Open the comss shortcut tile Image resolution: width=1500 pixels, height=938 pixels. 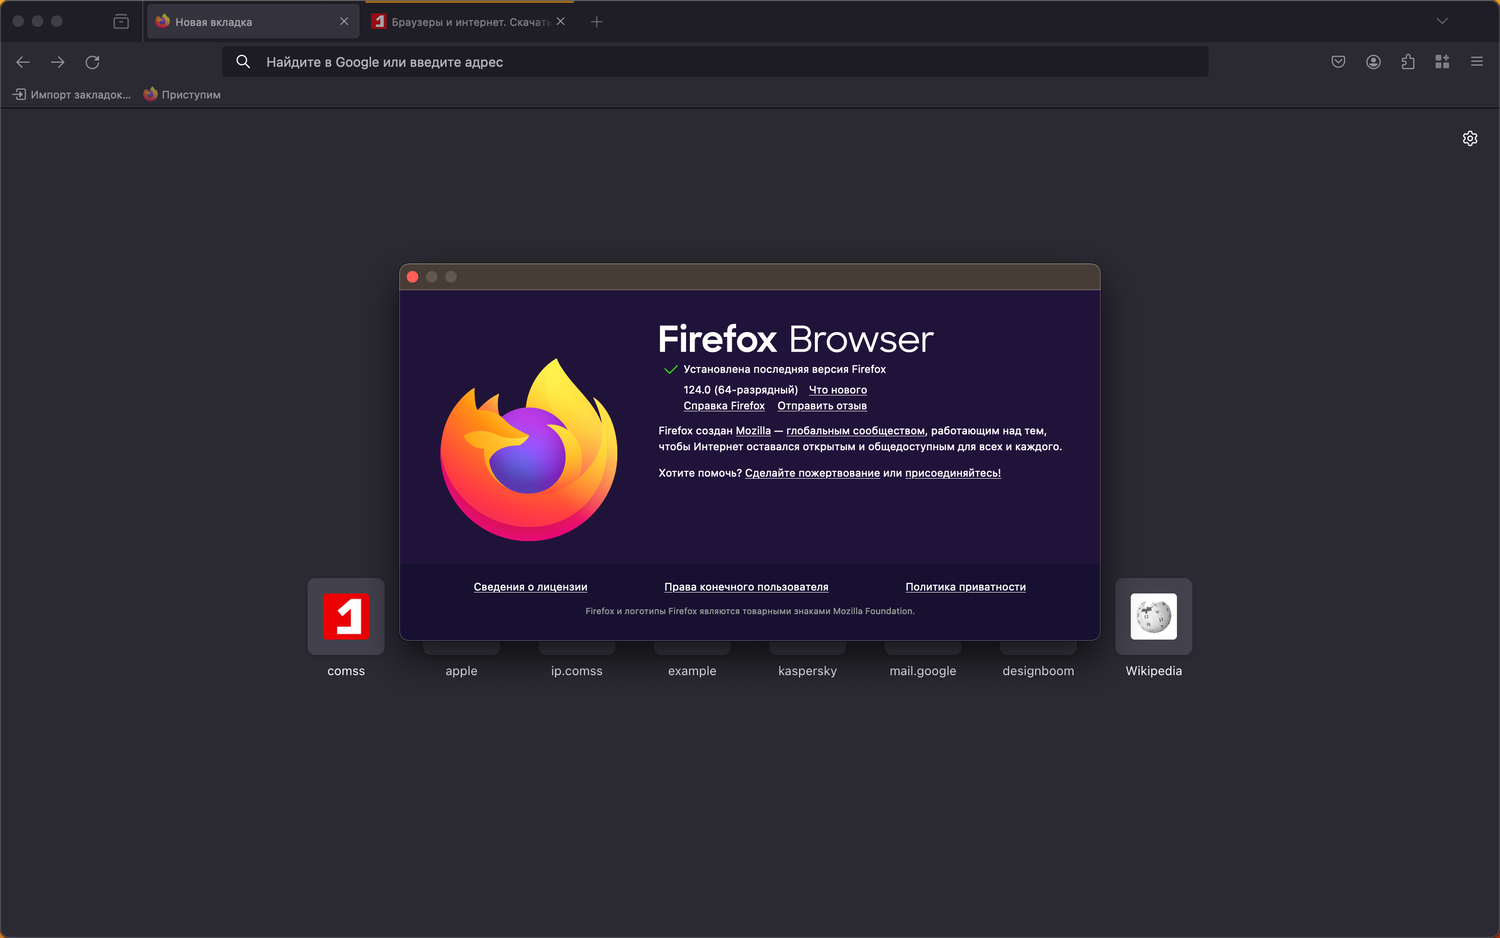coord(346,616)
